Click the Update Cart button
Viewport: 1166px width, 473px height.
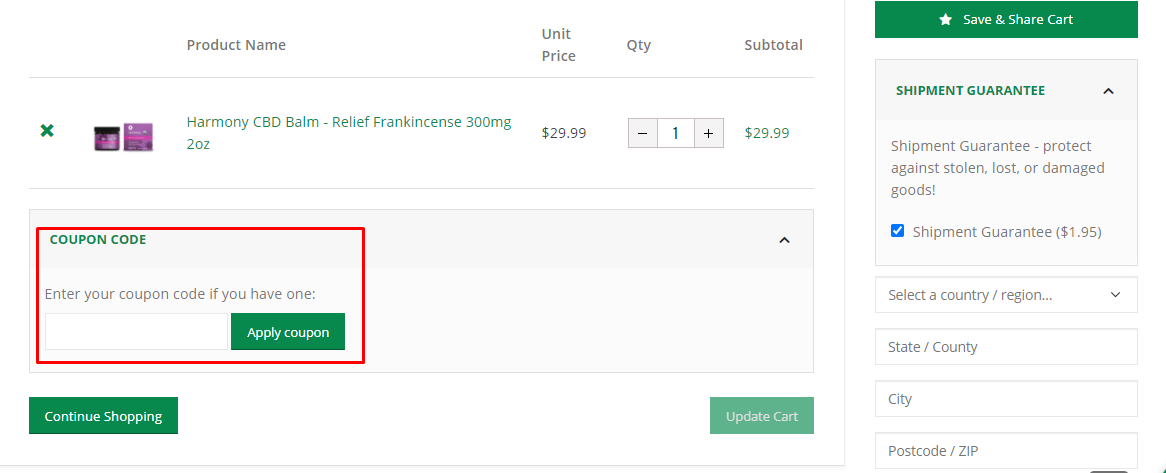click(762, 416)
